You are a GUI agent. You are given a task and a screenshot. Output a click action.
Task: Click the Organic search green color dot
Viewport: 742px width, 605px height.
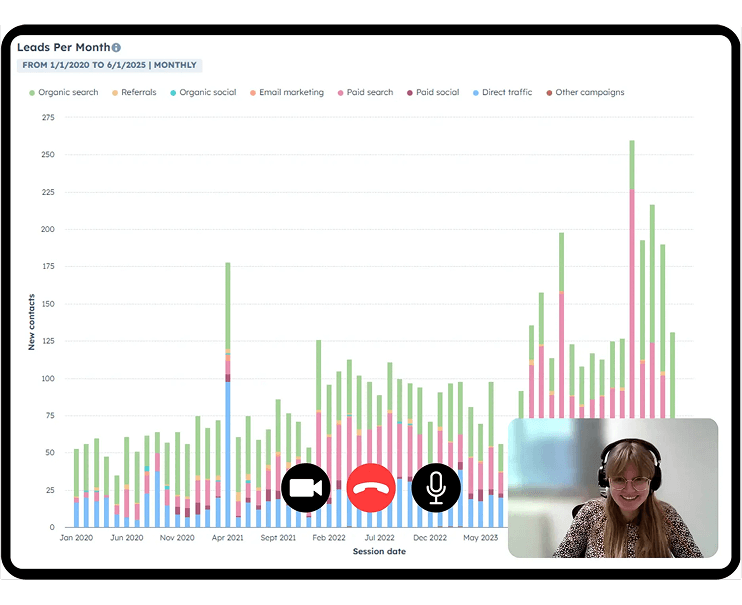pyautogui.click(x=31, y=92)
